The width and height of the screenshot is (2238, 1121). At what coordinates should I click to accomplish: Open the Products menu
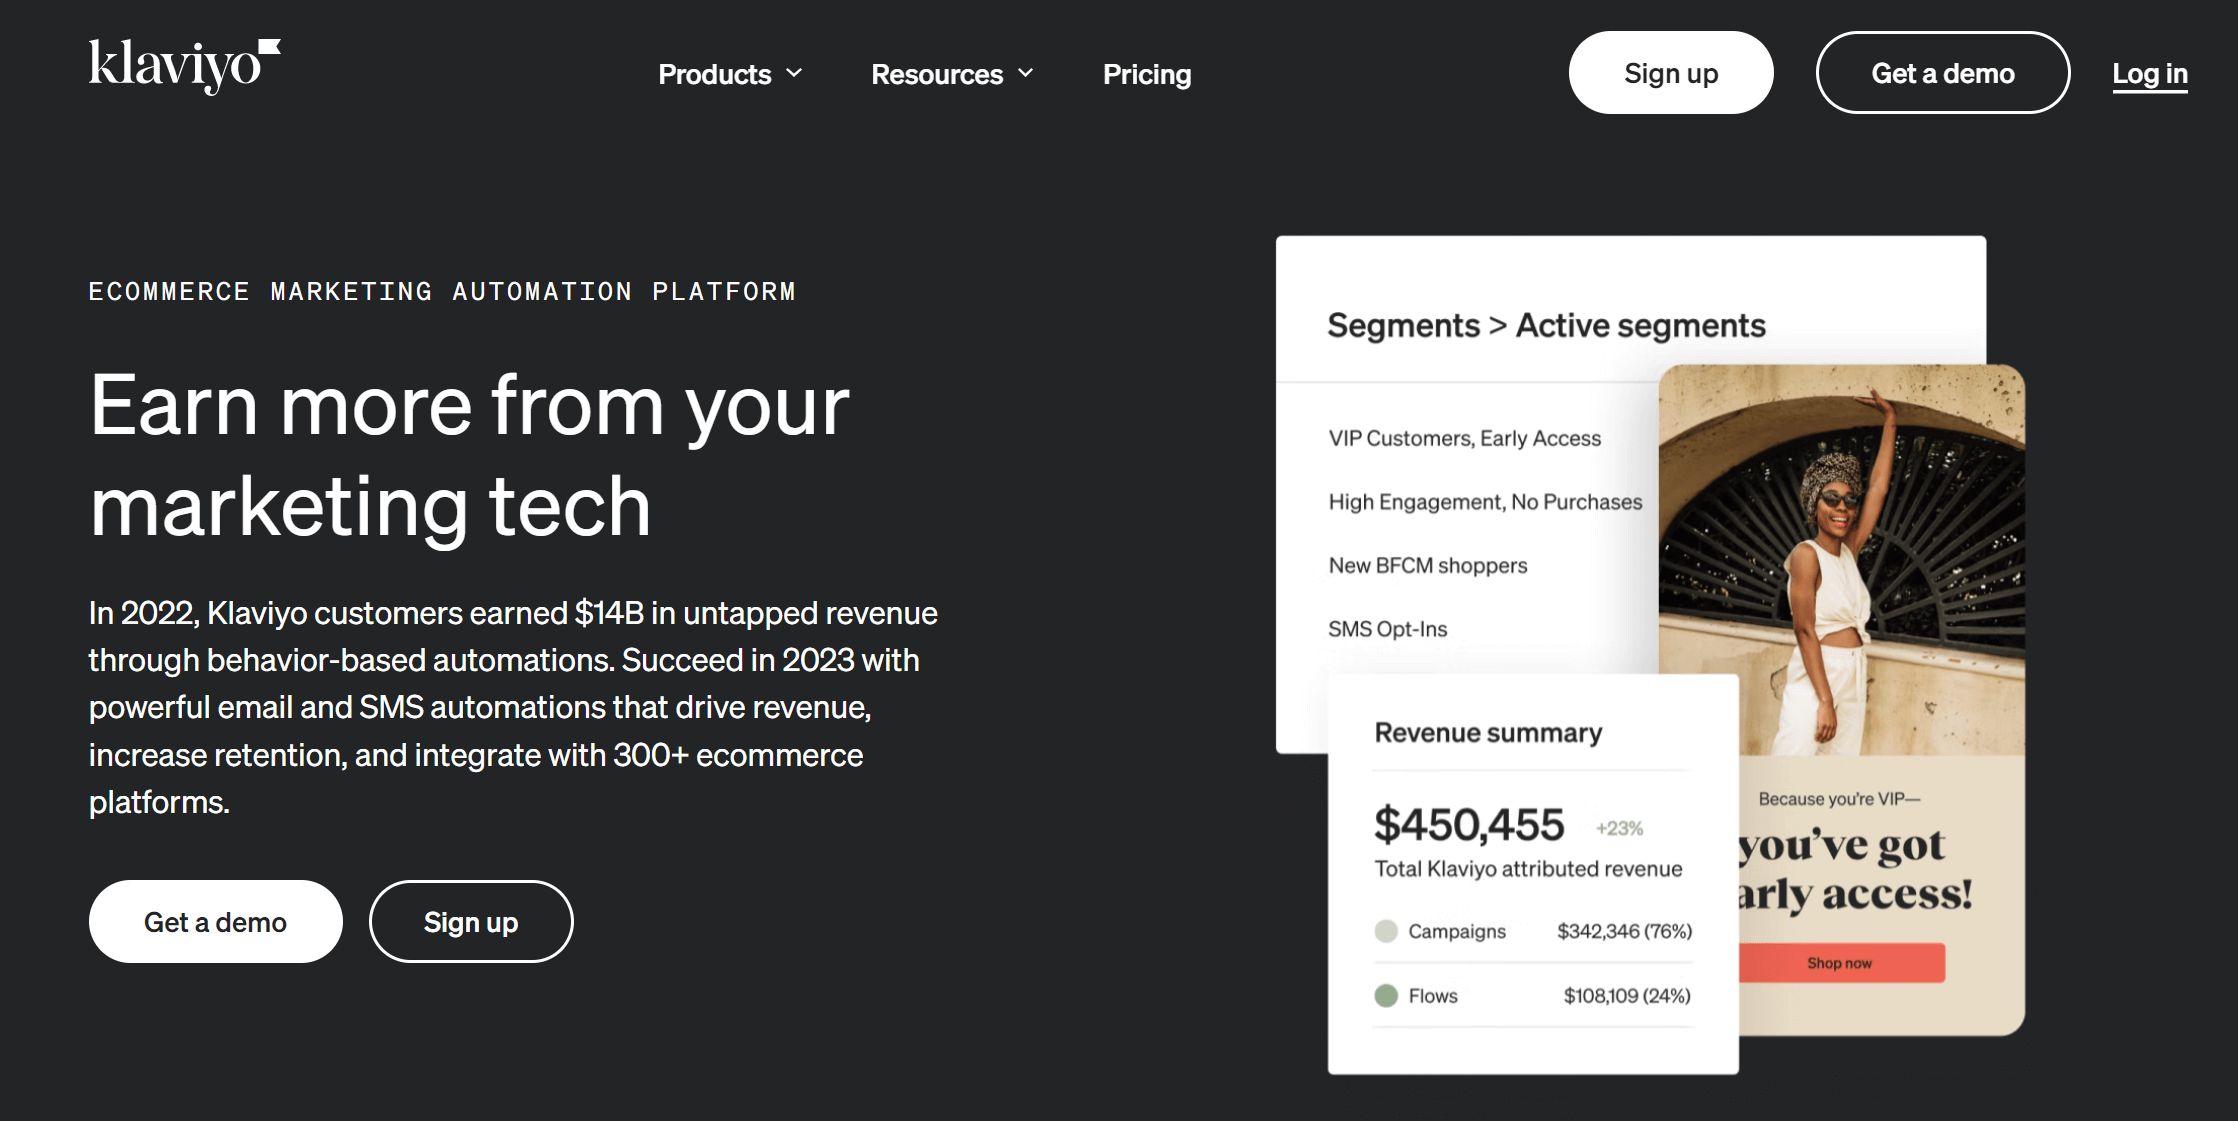(715, 74)
